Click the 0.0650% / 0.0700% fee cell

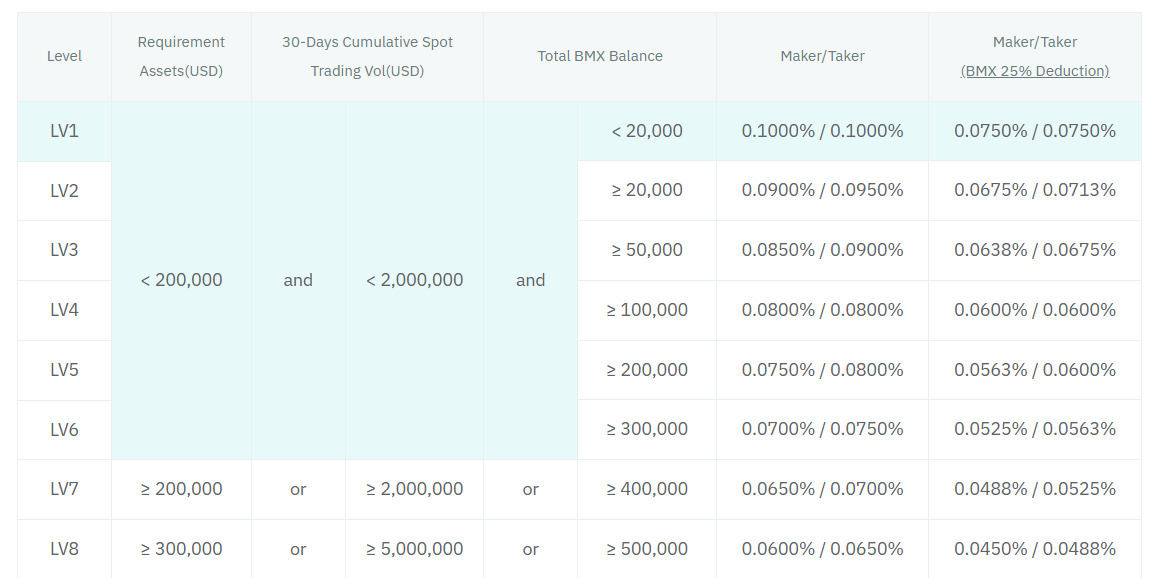pyautogui.click(x=822, y=490)
